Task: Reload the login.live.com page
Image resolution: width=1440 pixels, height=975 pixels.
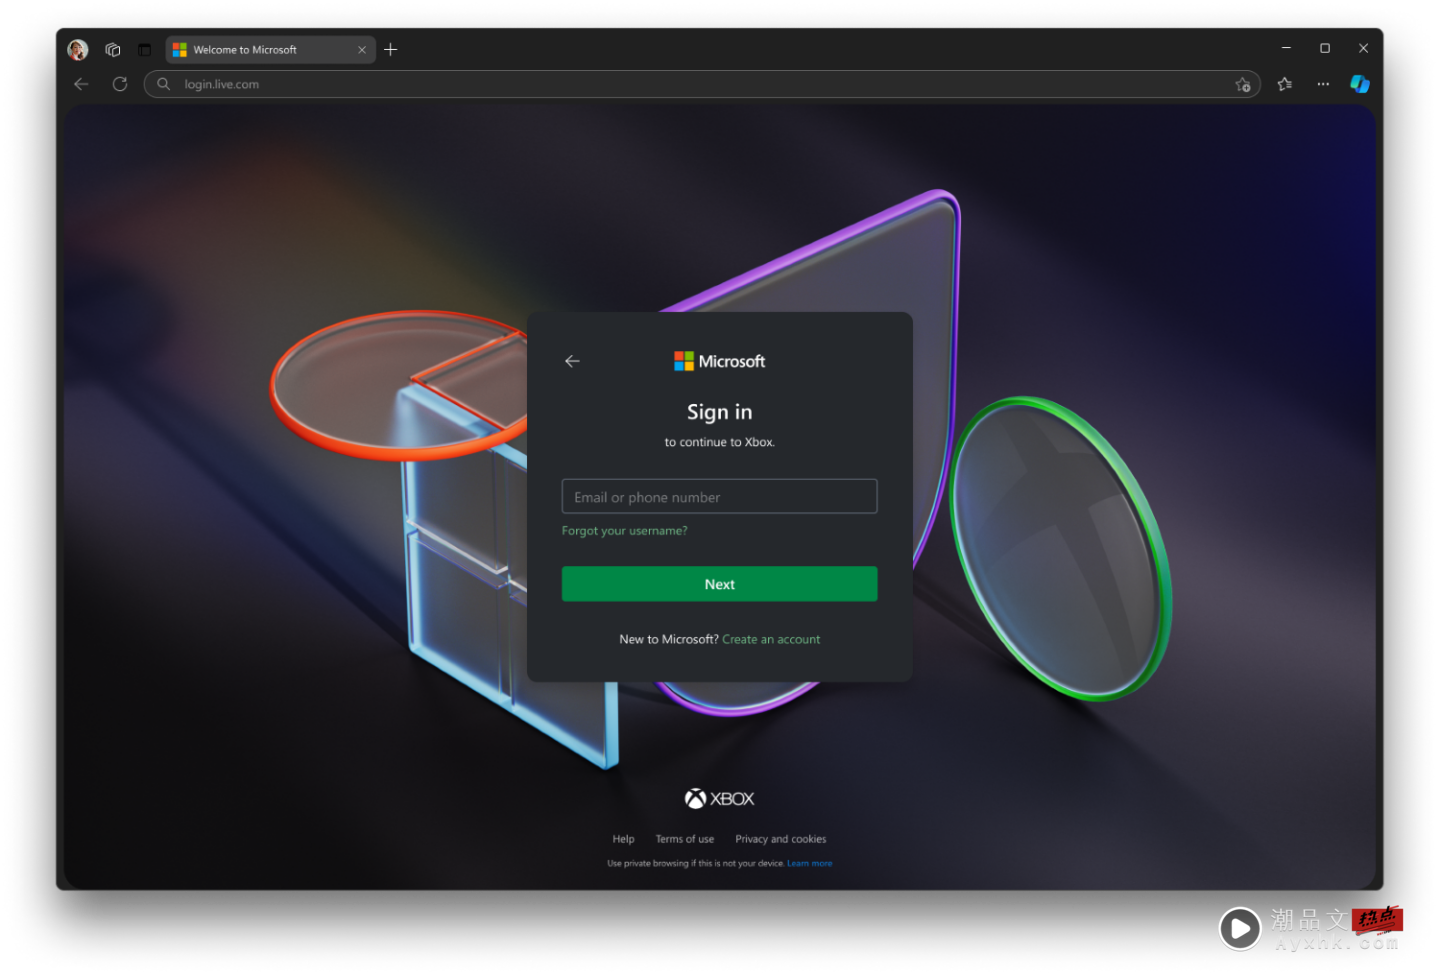Action: point(119,84)
